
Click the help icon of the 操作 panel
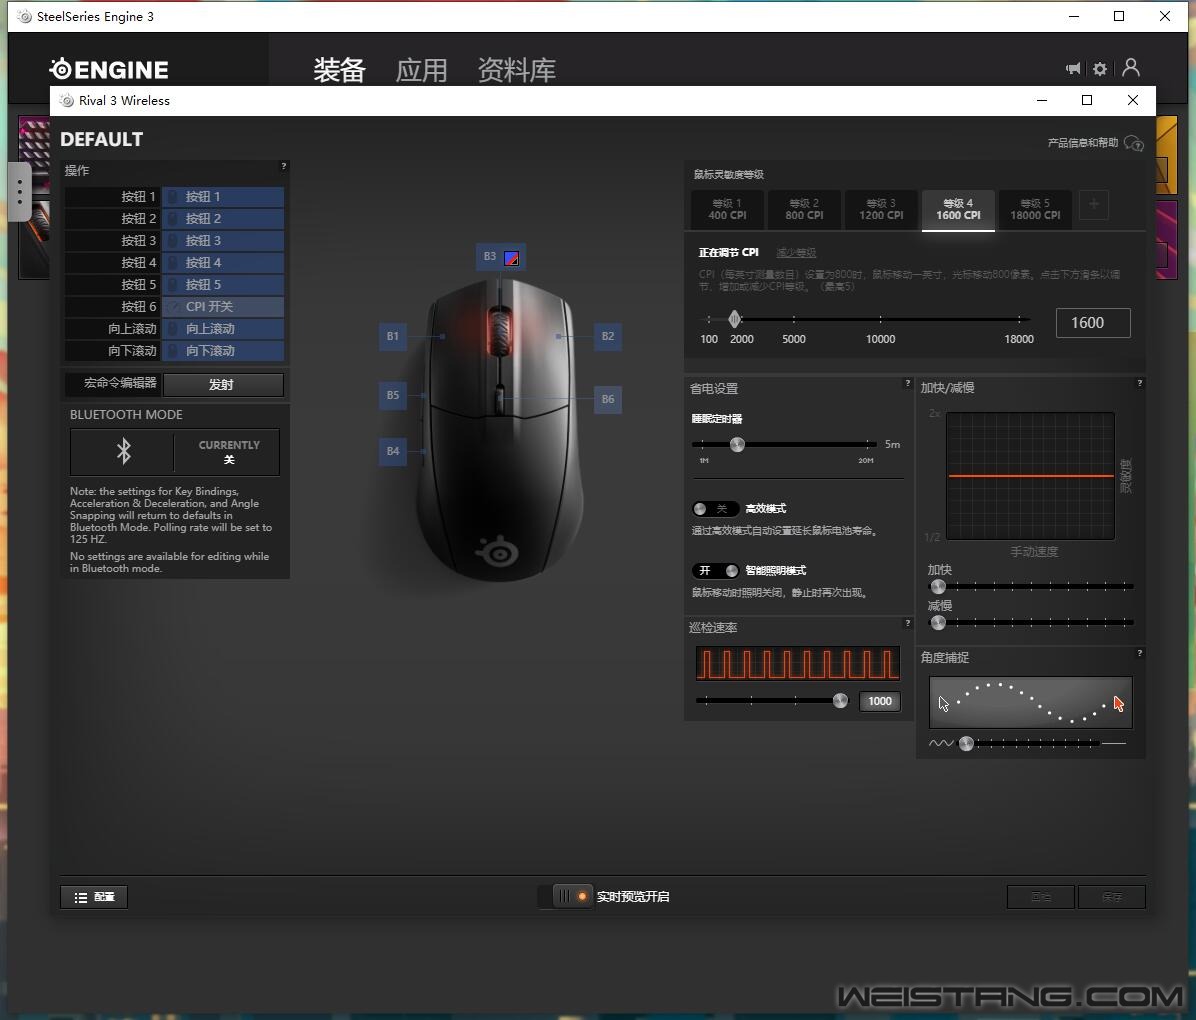tap(284, 166)
